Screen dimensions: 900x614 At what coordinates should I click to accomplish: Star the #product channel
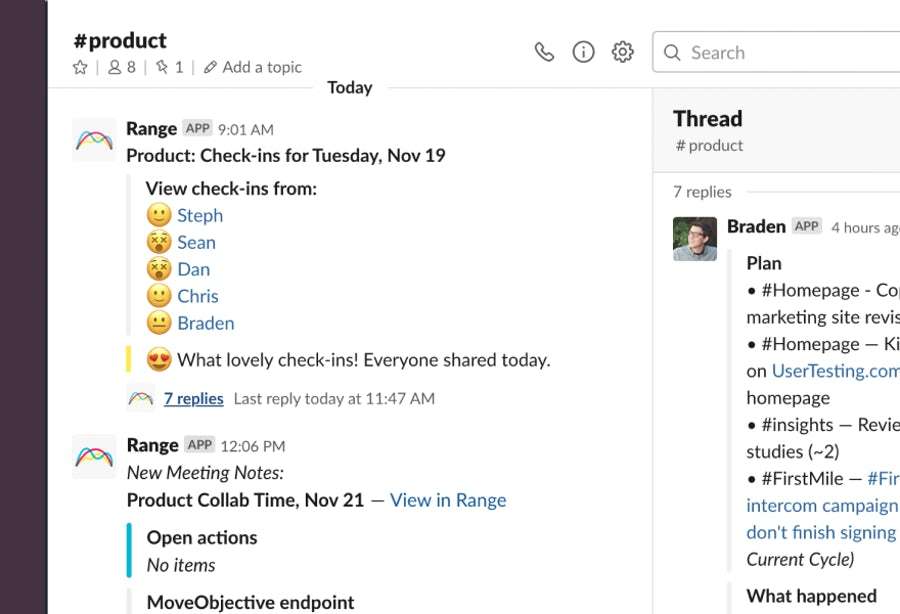[x=80, y=68]
